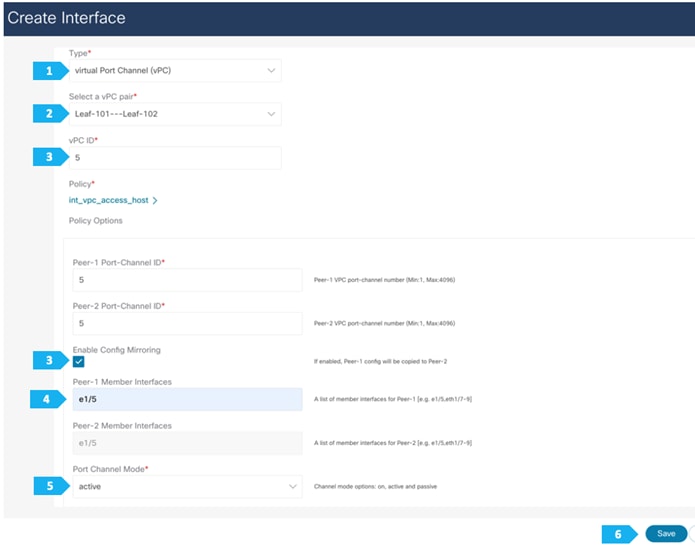Click the blue step 5 marker
The width and height of the screenshot is (695, 545).
tap(51, 486)
